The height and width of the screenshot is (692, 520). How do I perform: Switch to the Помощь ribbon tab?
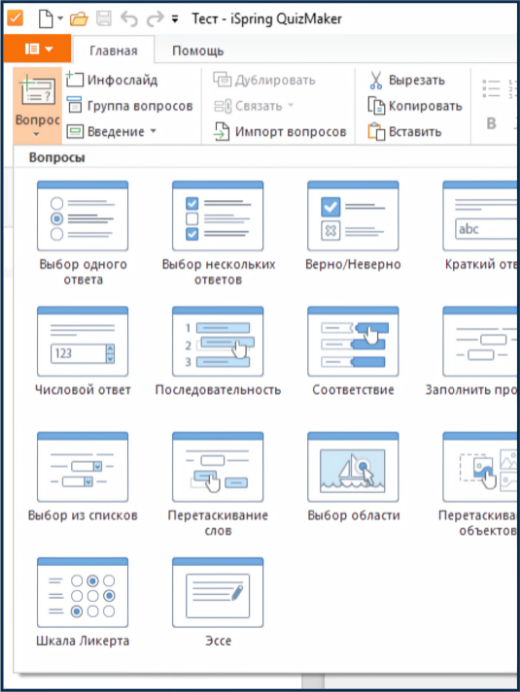point(198,51)
